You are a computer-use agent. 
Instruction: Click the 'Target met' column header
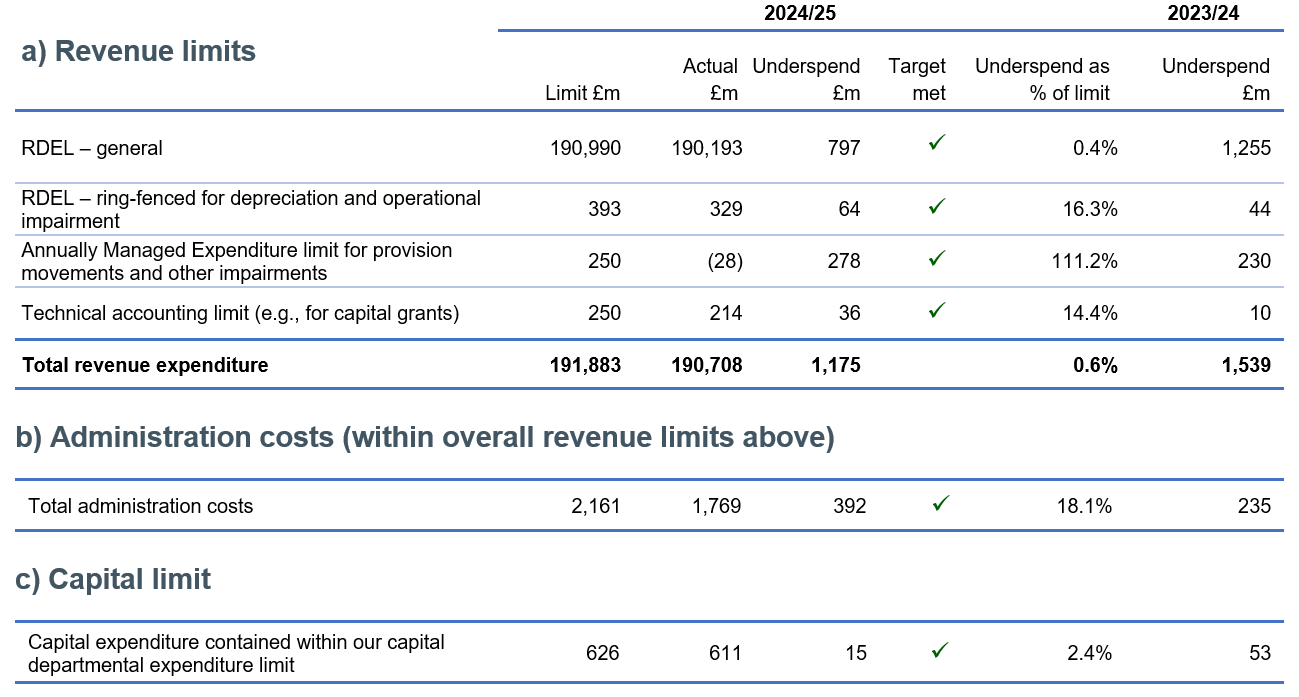pos(916,80)
